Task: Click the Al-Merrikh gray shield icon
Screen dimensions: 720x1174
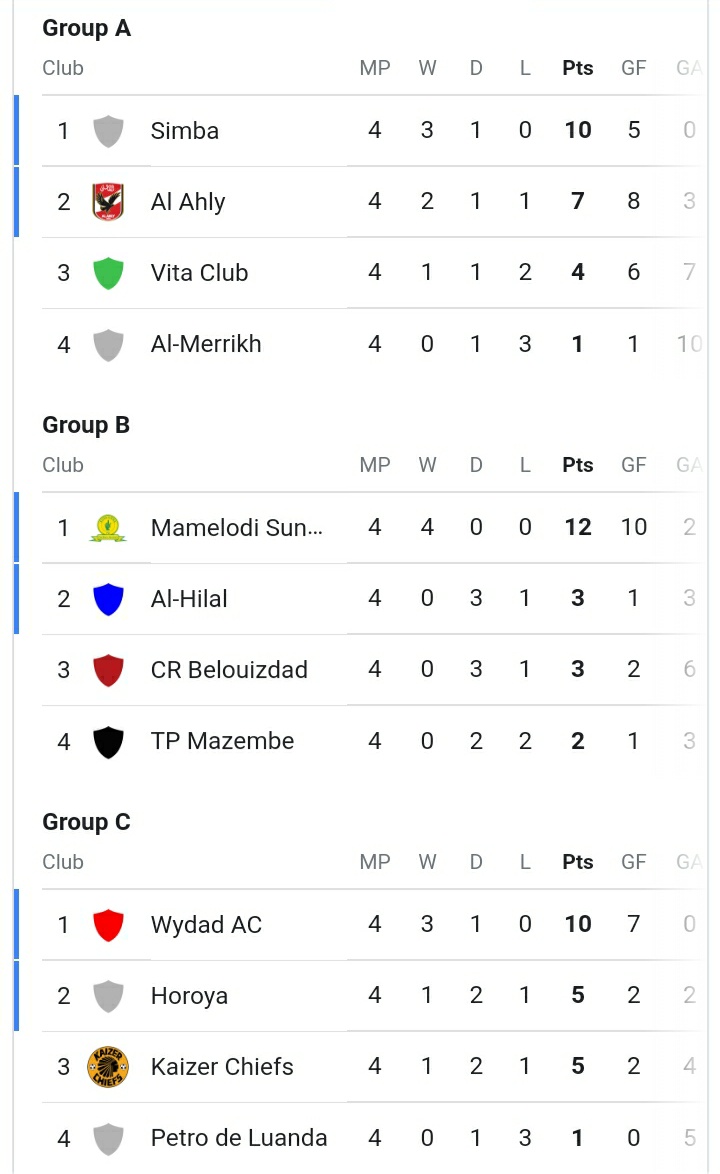Action: pyautogui.click(x=108, y=344)
